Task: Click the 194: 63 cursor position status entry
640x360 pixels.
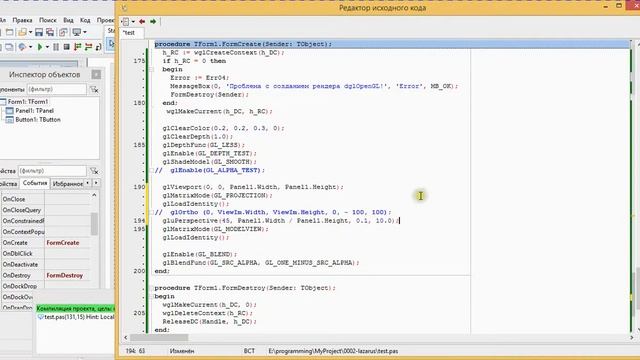Action: (x=135, y=351)
